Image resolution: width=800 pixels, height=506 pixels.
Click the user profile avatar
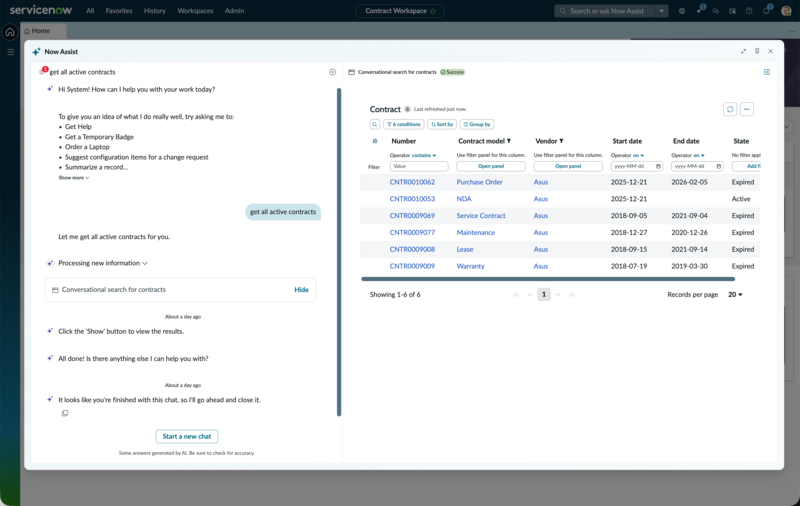click(x=786, y=11)
